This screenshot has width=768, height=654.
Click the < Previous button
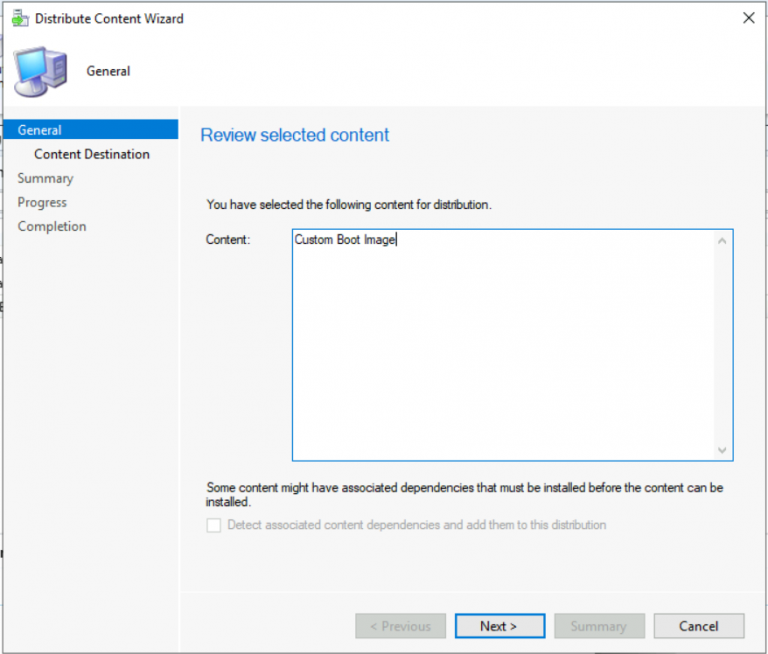pyautogui.click(x=400, y=626)
